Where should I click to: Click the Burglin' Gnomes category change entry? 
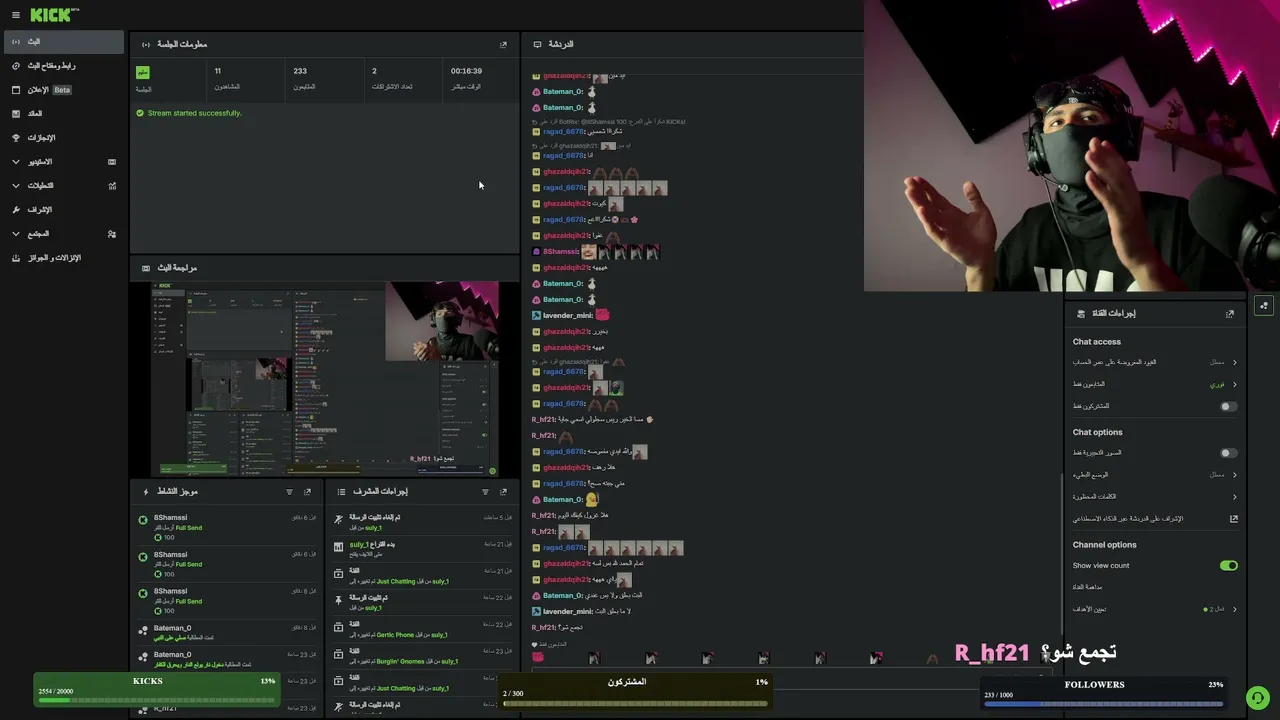[424, 655]
